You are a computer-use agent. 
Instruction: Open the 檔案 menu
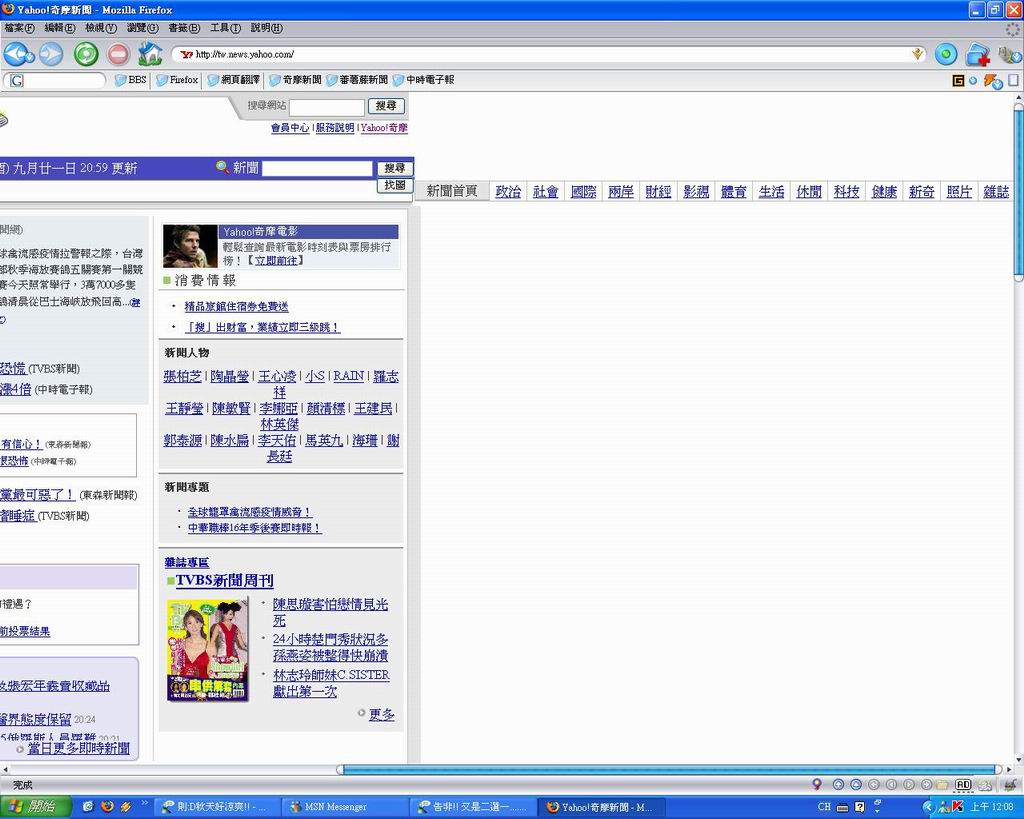point(20,28)
